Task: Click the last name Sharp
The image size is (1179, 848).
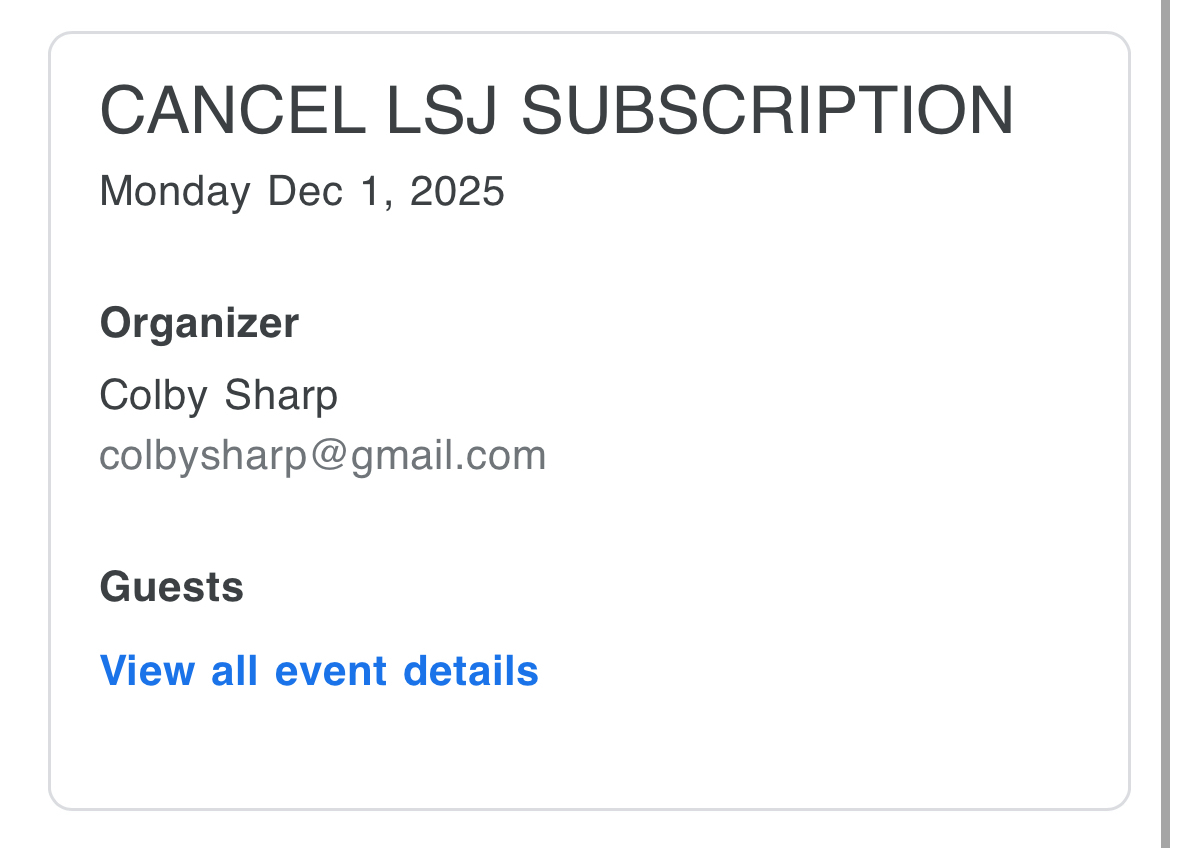Action: pos(281,396)
